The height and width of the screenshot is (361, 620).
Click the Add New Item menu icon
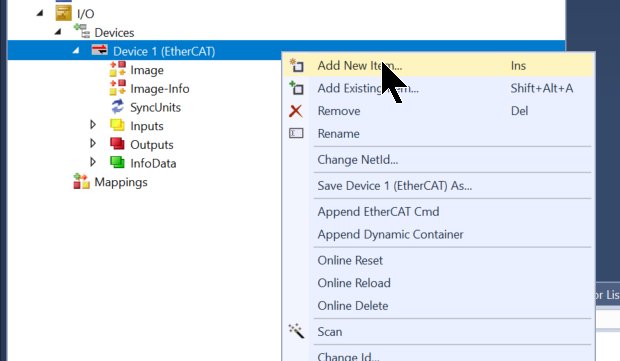tap(296, 65)
